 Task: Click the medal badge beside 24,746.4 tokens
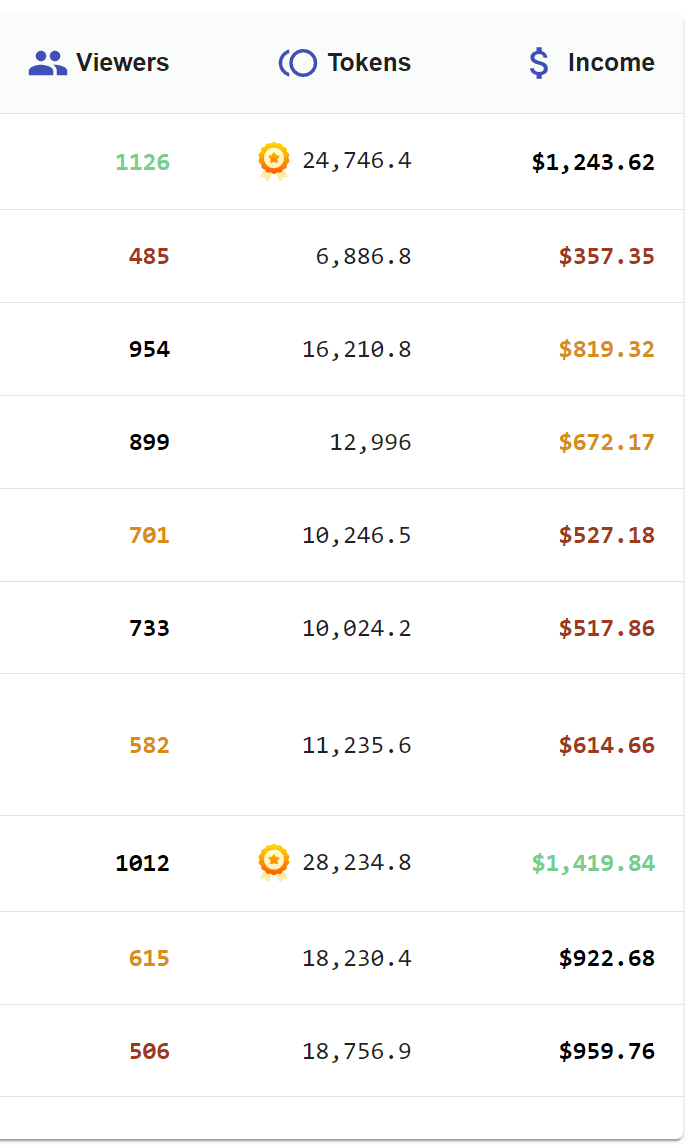click(x=274, y=160)
